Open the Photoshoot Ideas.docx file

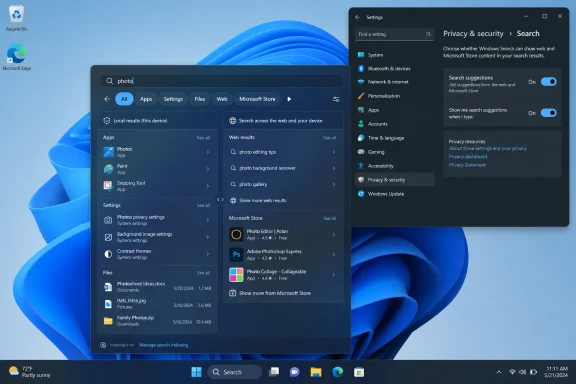tap(157, 287)
